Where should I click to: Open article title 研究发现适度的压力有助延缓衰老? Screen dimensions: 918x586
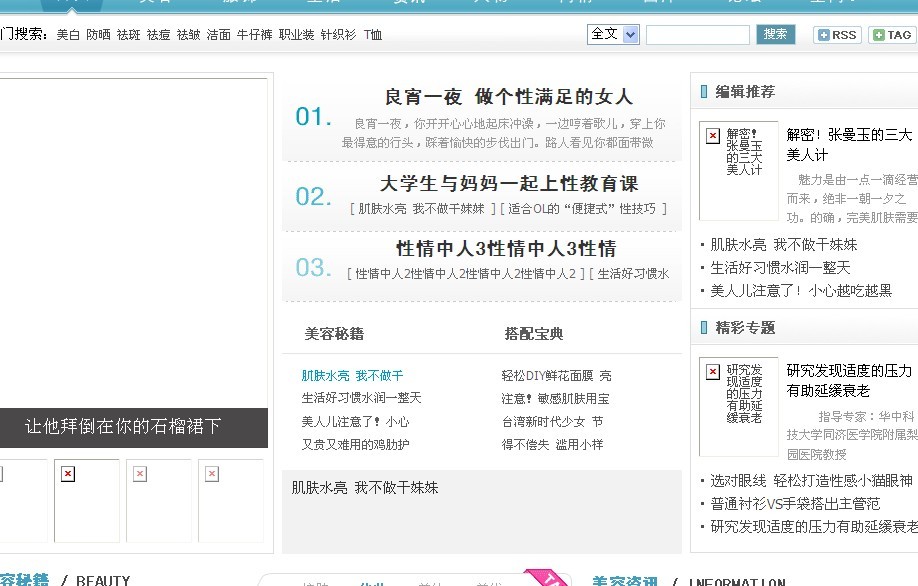[849, 381]
